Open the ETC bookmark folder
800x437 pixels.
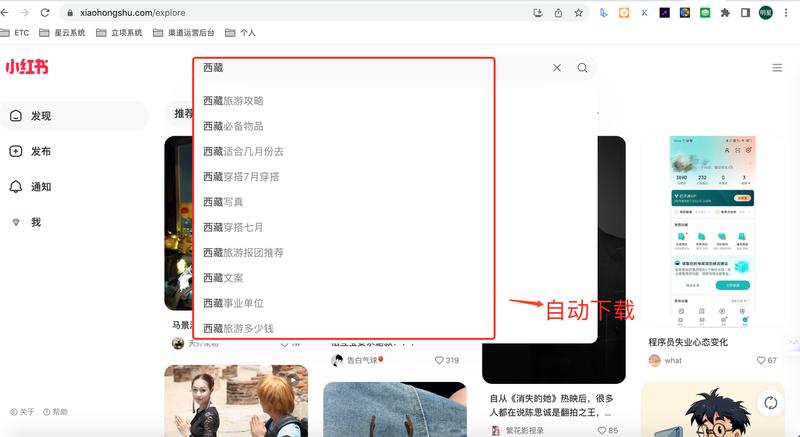(15, 33)
